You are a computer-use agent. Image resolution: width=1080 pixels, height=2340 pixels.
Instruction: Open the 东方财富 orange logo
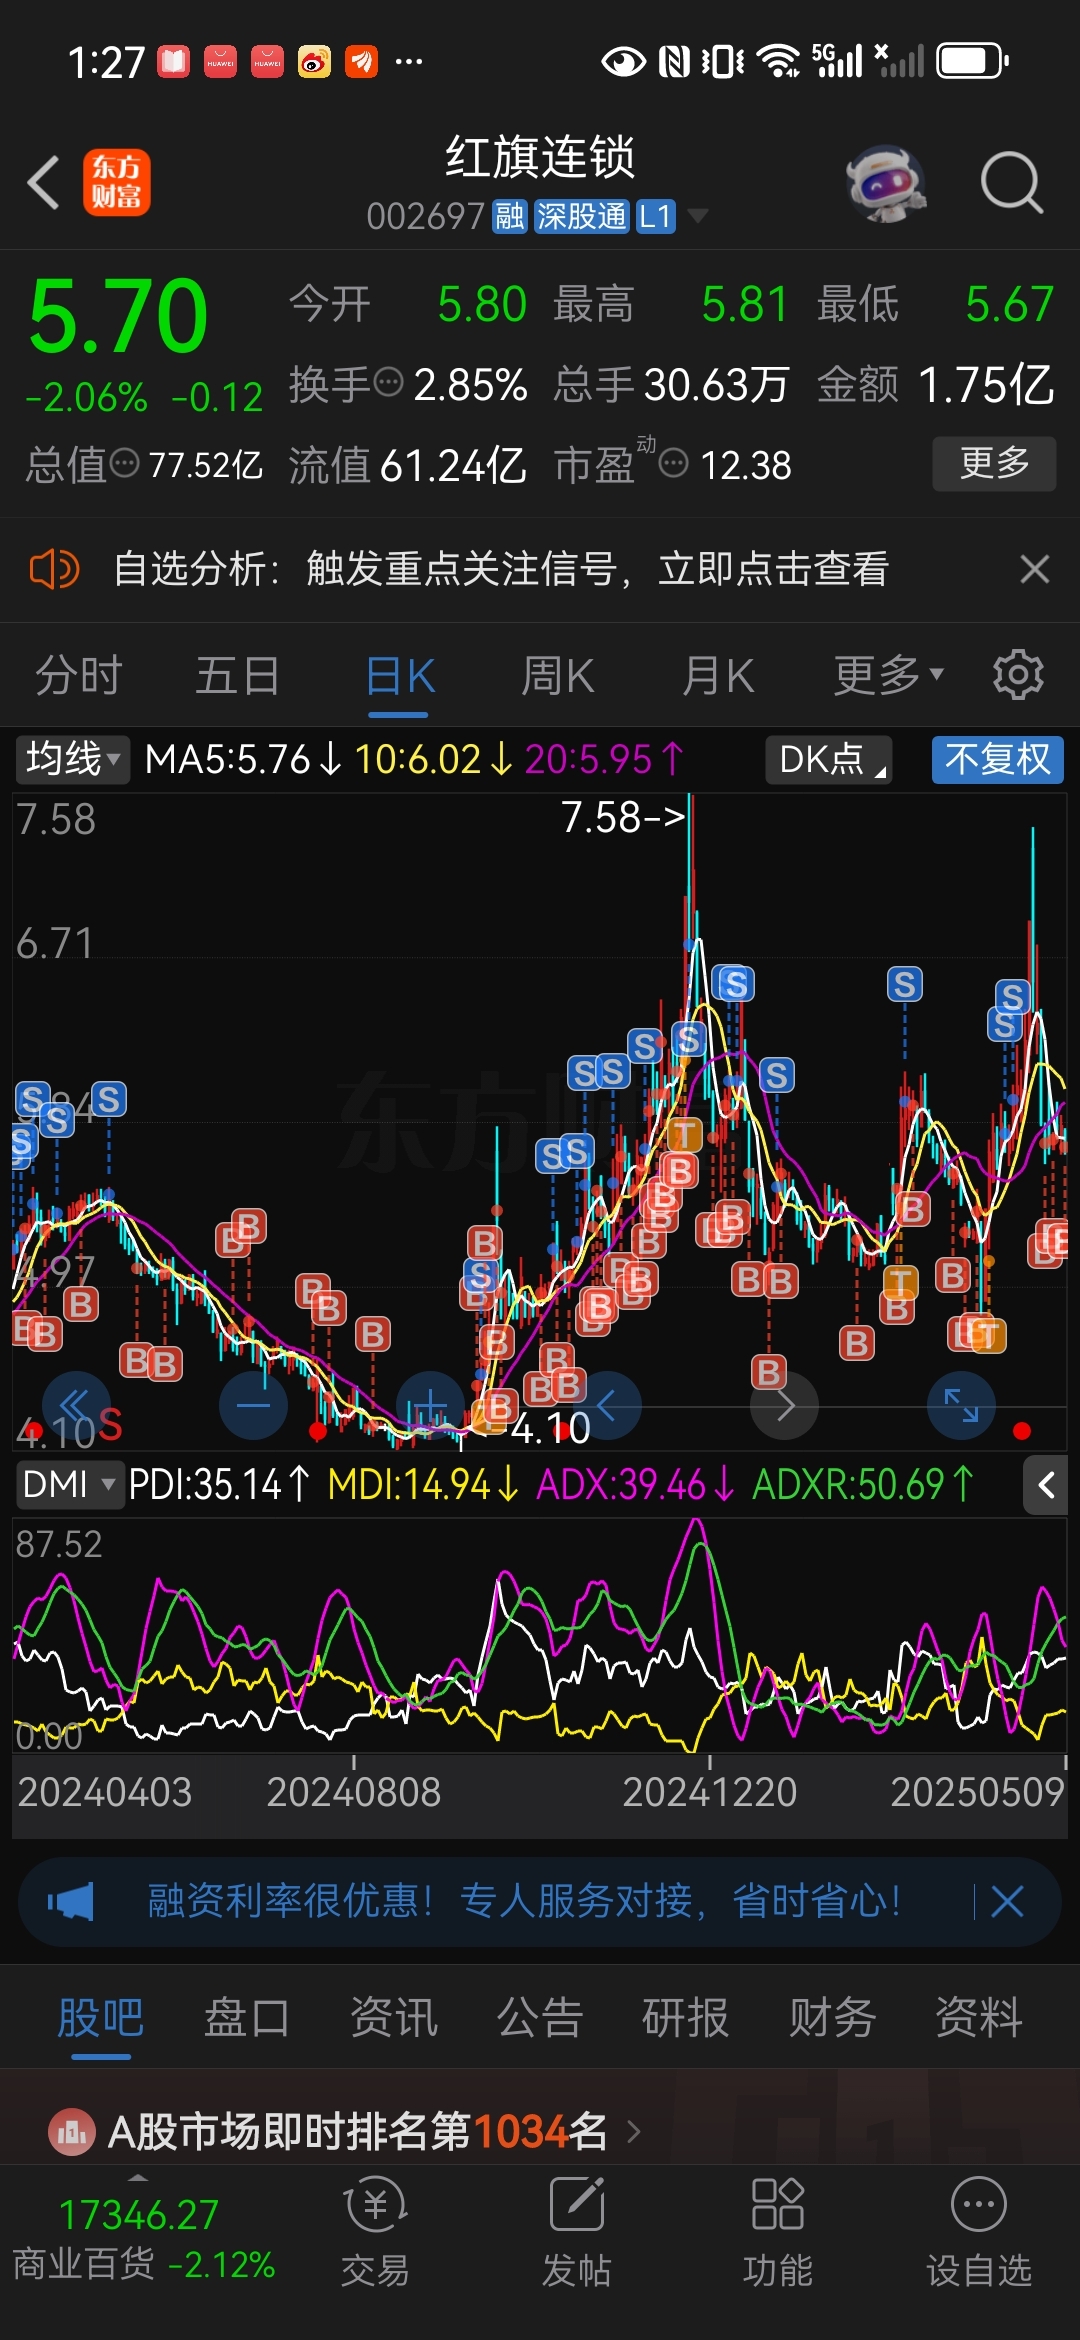117,183
